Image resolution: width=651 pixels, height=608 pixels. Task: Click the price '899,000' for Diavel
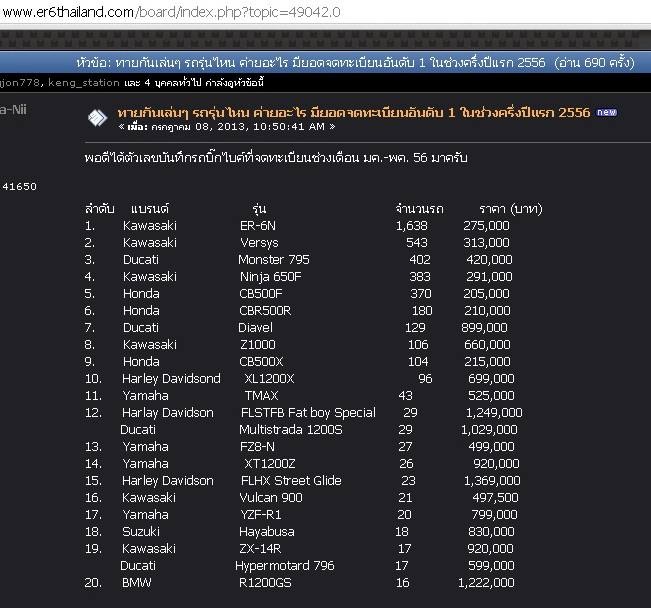(484, 328)
